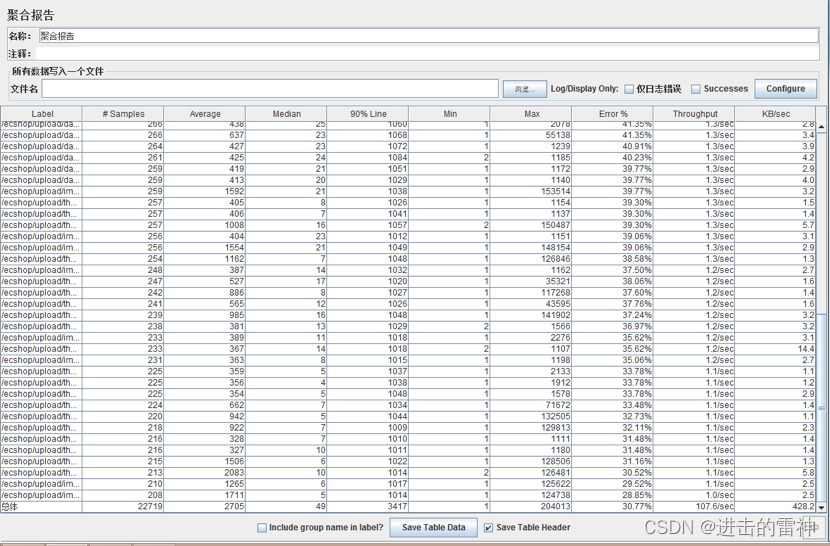
Task: Click total max value 204013
Action: [555, 507]
